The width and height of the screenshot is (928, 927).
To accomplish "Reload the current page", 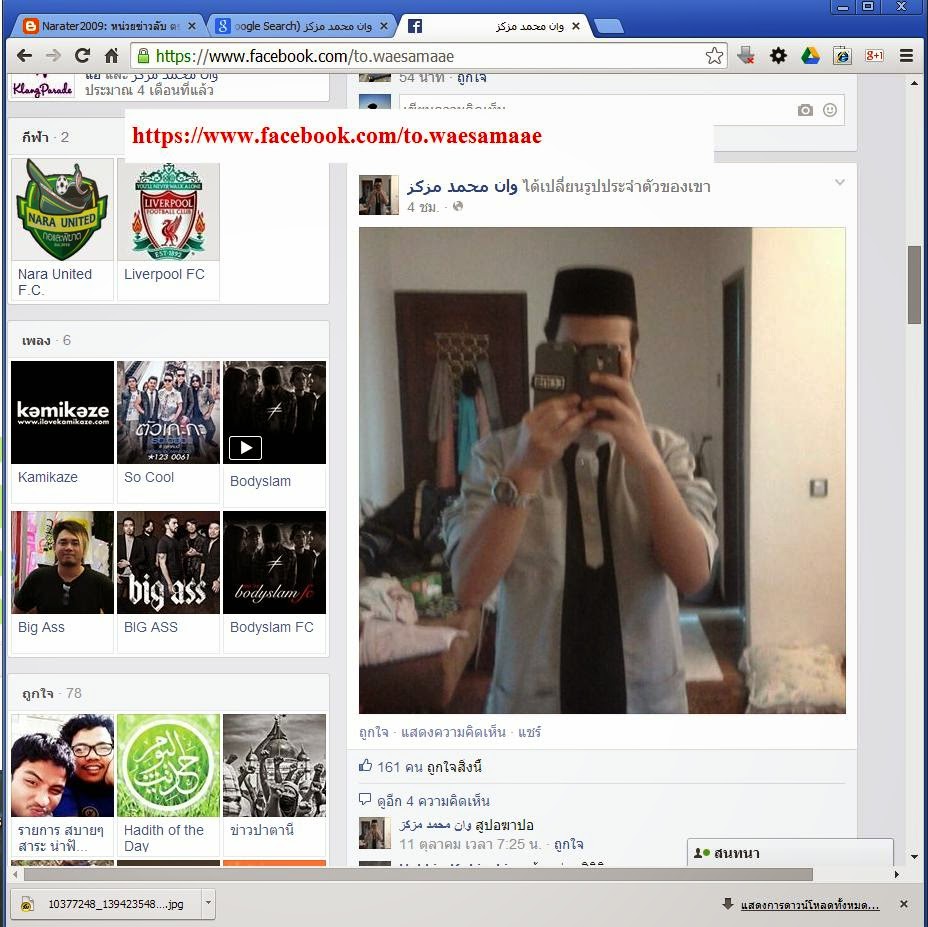I will (82, 56).
